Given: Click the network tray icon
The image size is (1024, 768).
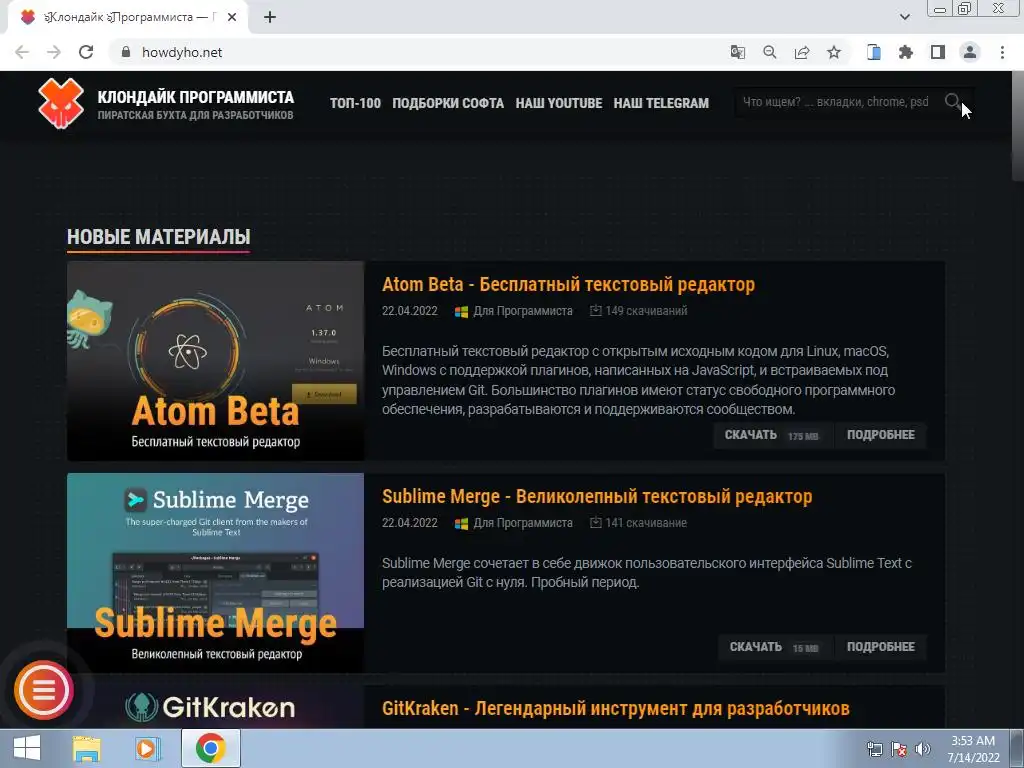Looking at the screenshot, I should [874, 749].
